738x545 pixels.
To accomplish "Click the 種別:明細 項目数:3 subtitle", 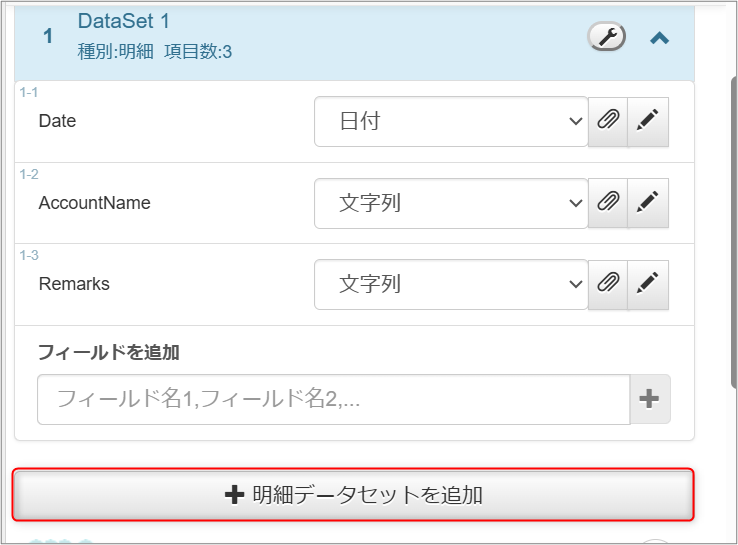I will 155,51.
